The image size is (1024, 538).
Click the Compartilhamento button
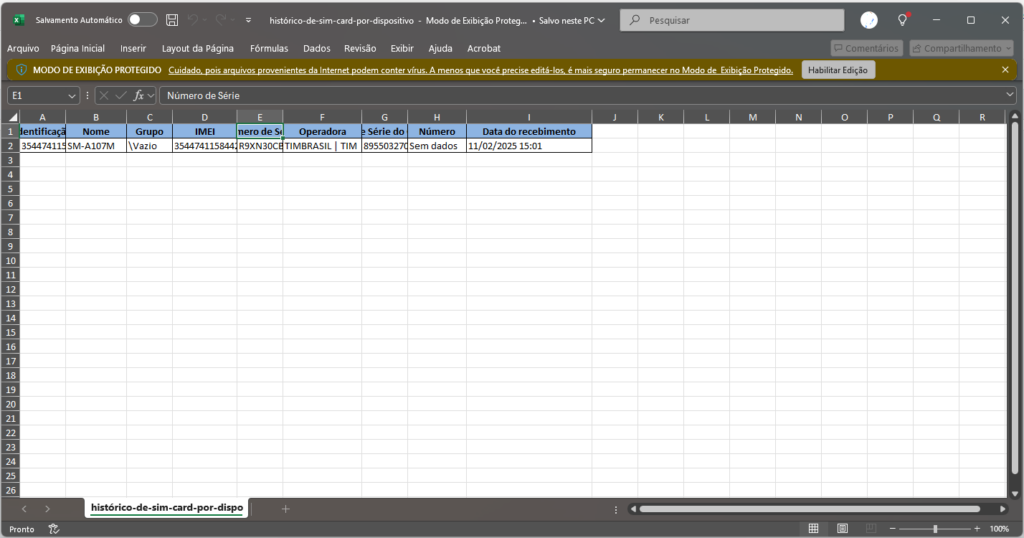[x=961, y=48]
